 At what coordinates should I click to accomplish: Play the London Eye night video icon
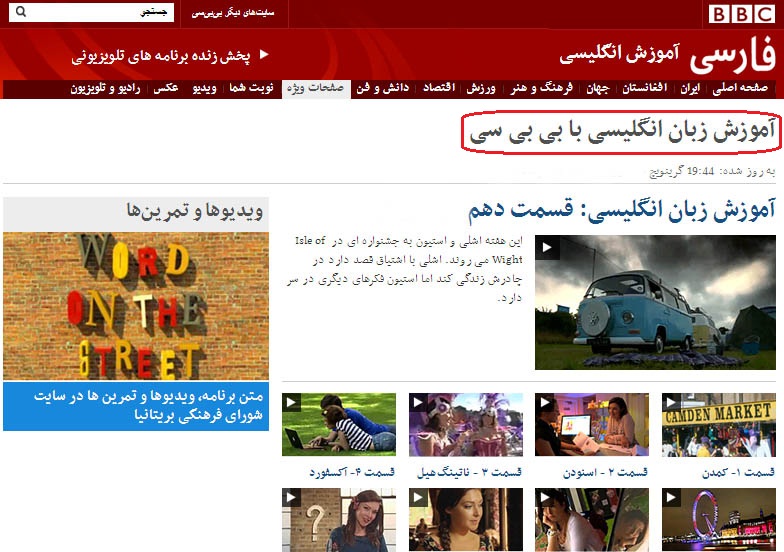pos(671,498)
